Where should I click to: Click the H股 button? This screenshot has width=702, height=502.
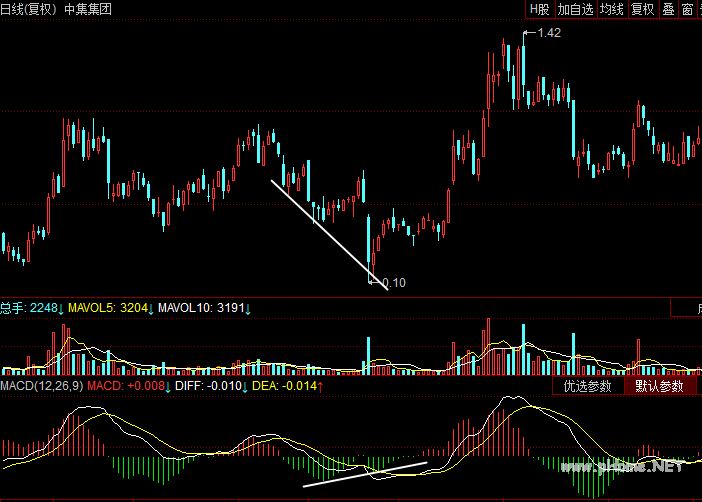click(540, 9)
